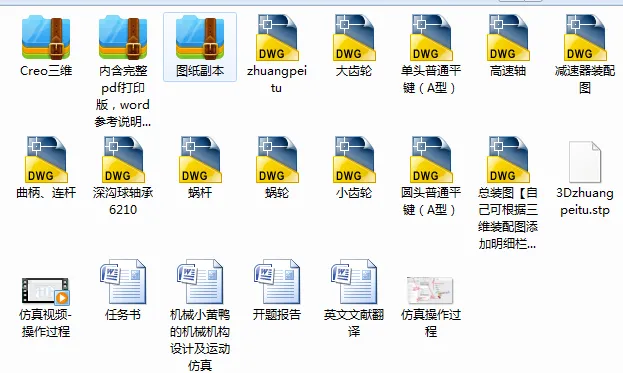Select the 减速器装配图 DWG file icon
Viewport: 623px width, 373px height.
click(585, 38)
